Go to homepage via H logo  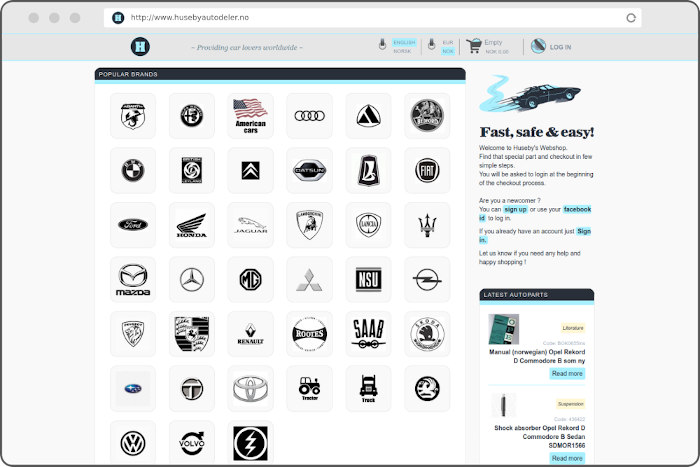coord(140,47)
